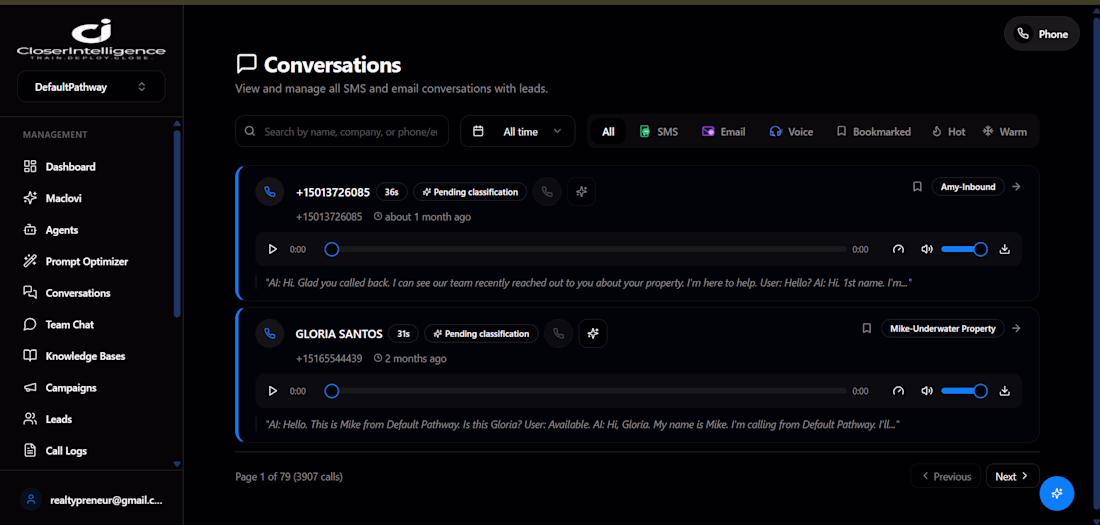Open Prompt Optimizer in sidebar

[x=87, y=261]
